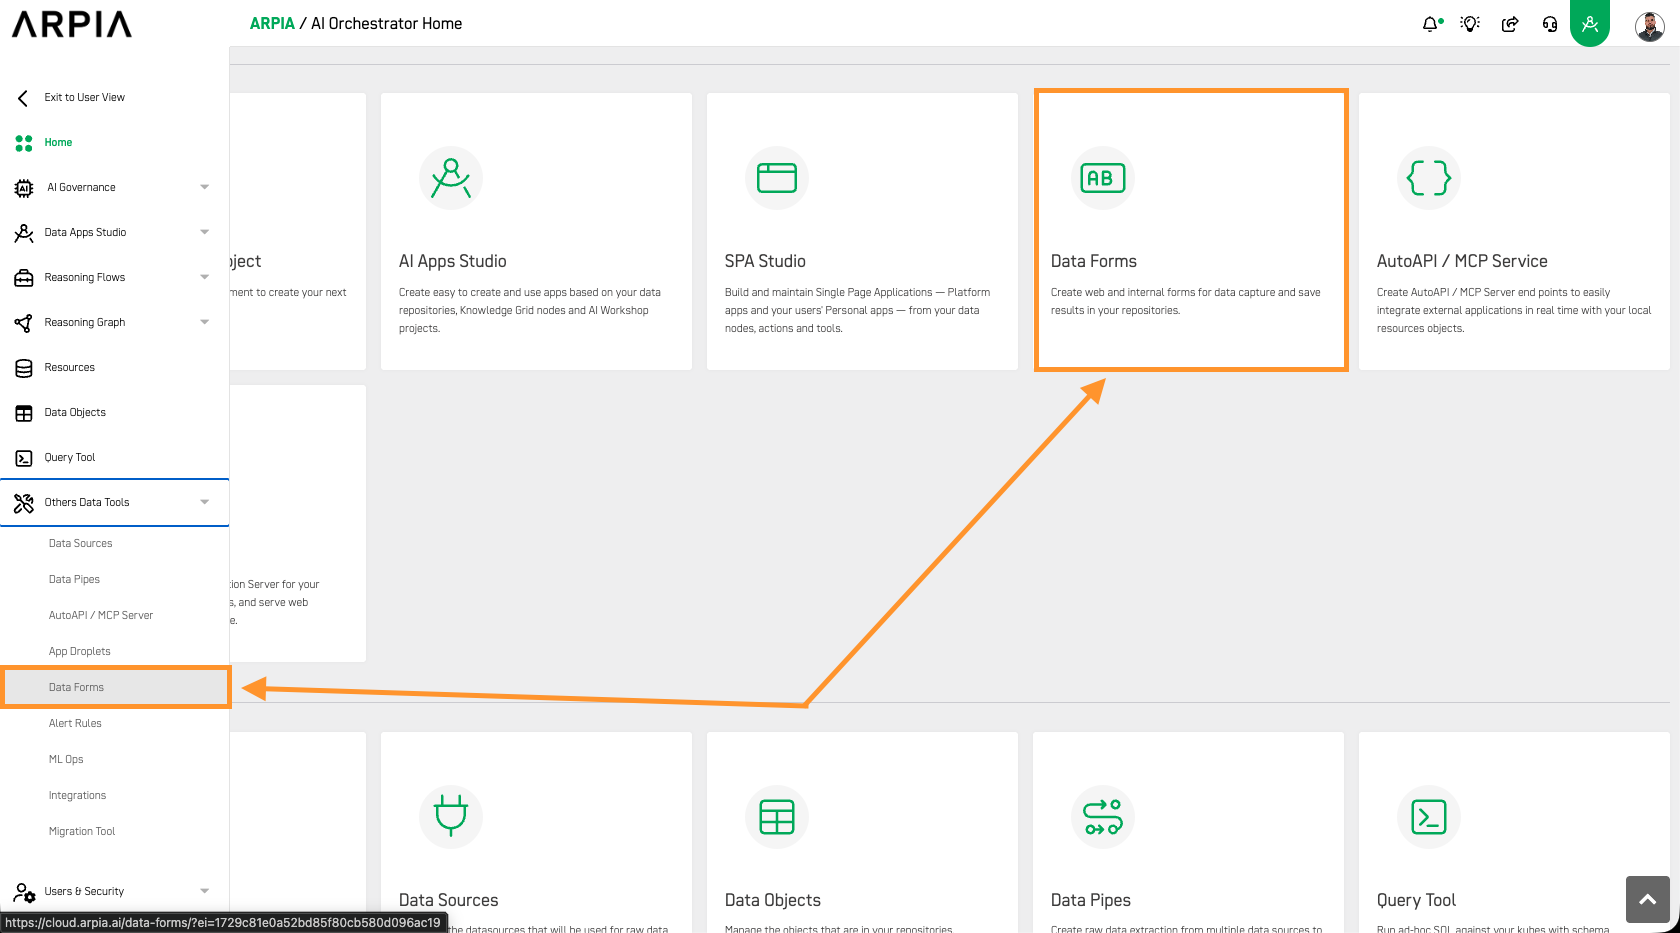Click the Data Sources plug icon
Viewport: 1680px width, 933px height.
tap(451, 817)
